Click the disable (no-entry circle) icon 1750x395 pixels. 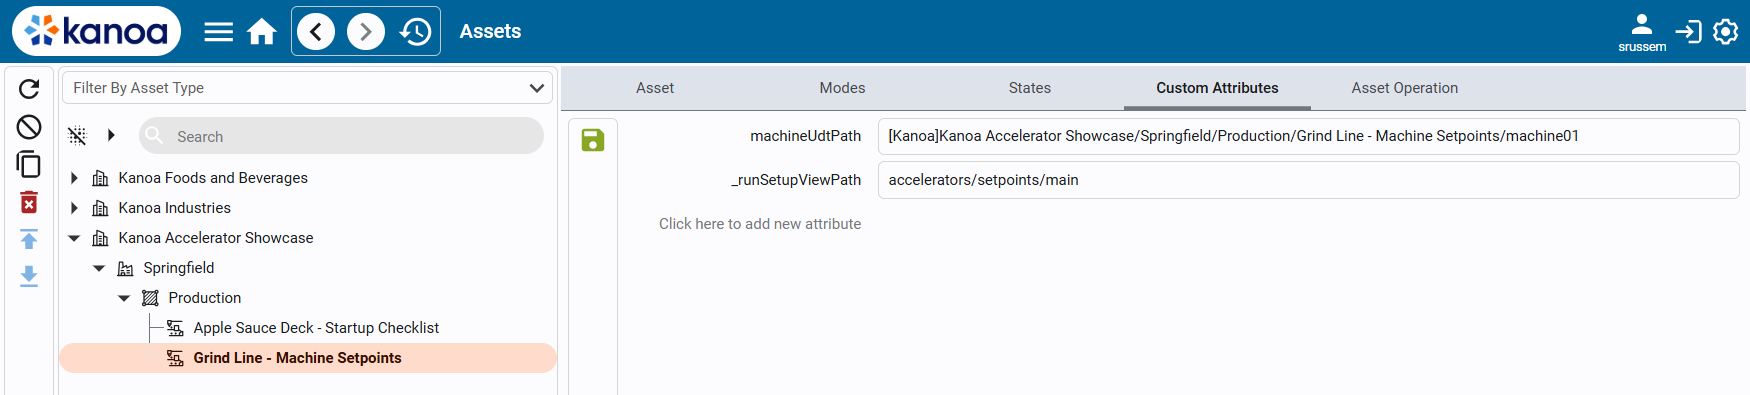coord(29,127)
